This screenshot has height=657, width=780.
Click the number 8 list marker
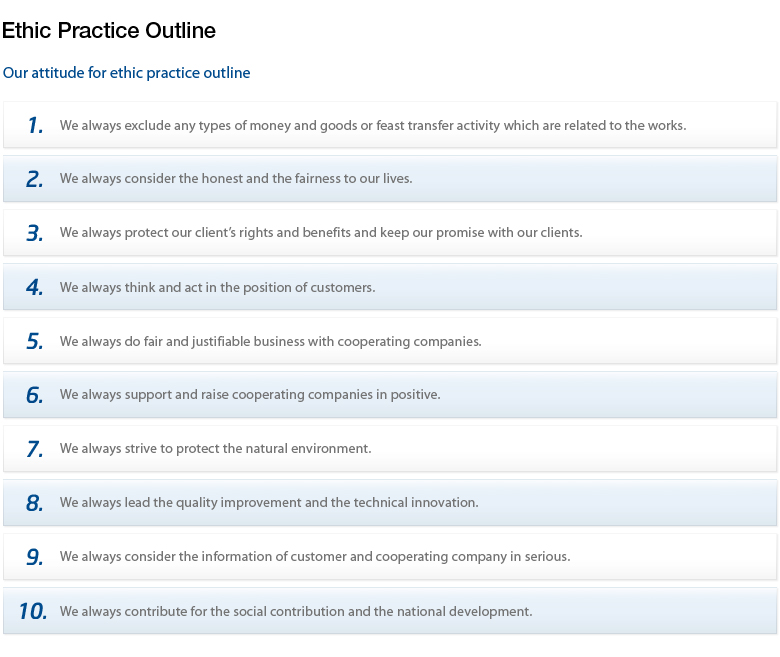click(x=35, y=503)
